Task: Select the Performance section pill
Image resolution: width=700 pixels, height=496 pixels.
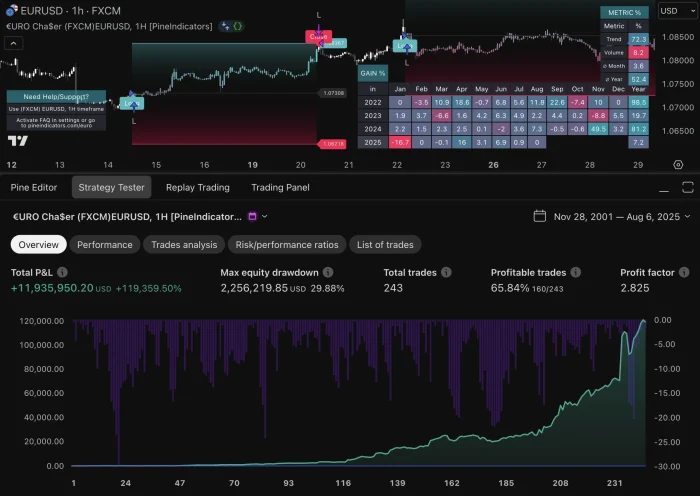Action: (x=105, y=244)
